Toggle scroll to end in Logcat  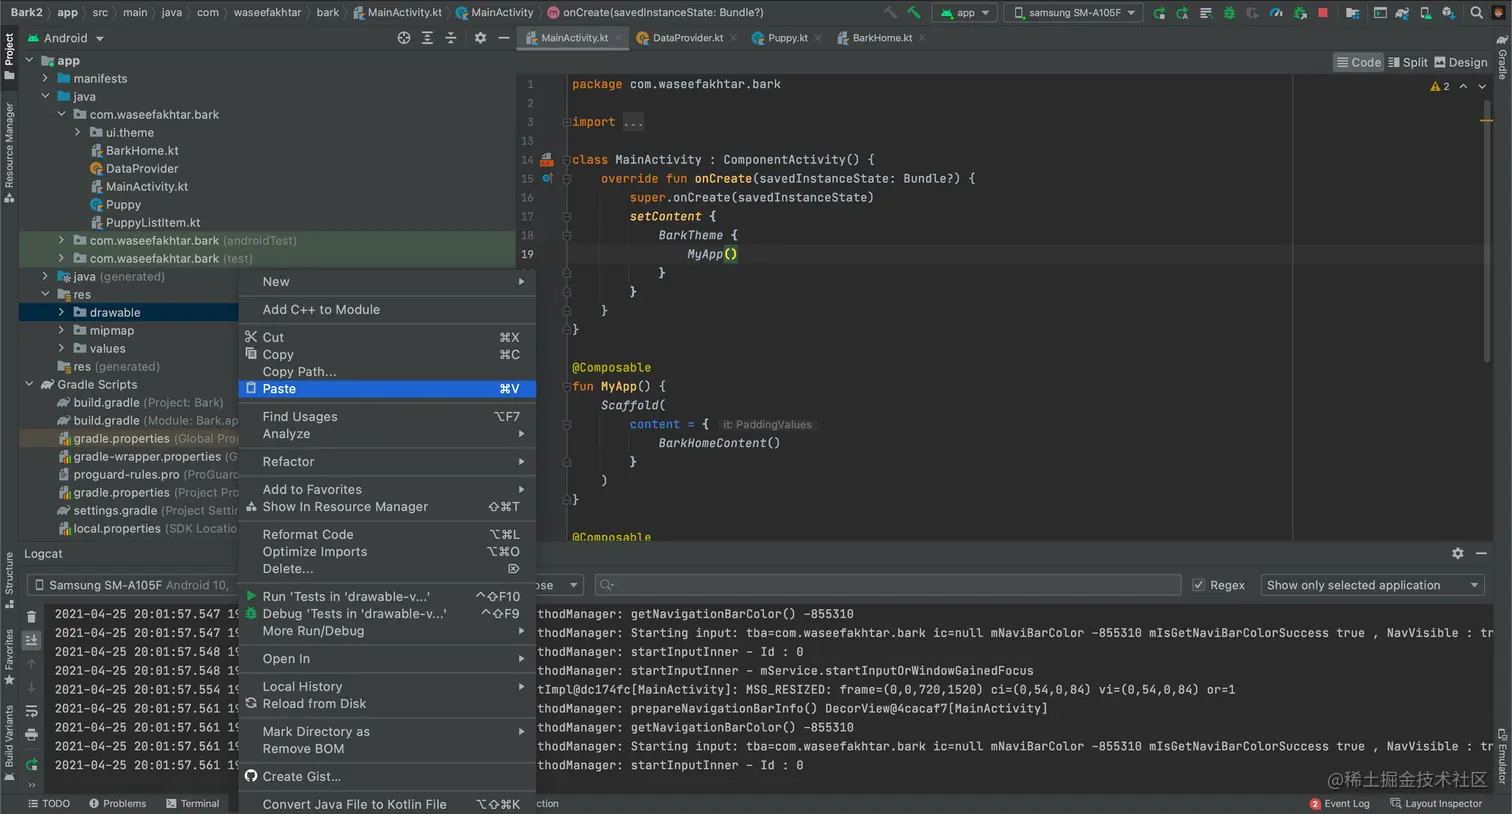(x=31, y=640)
